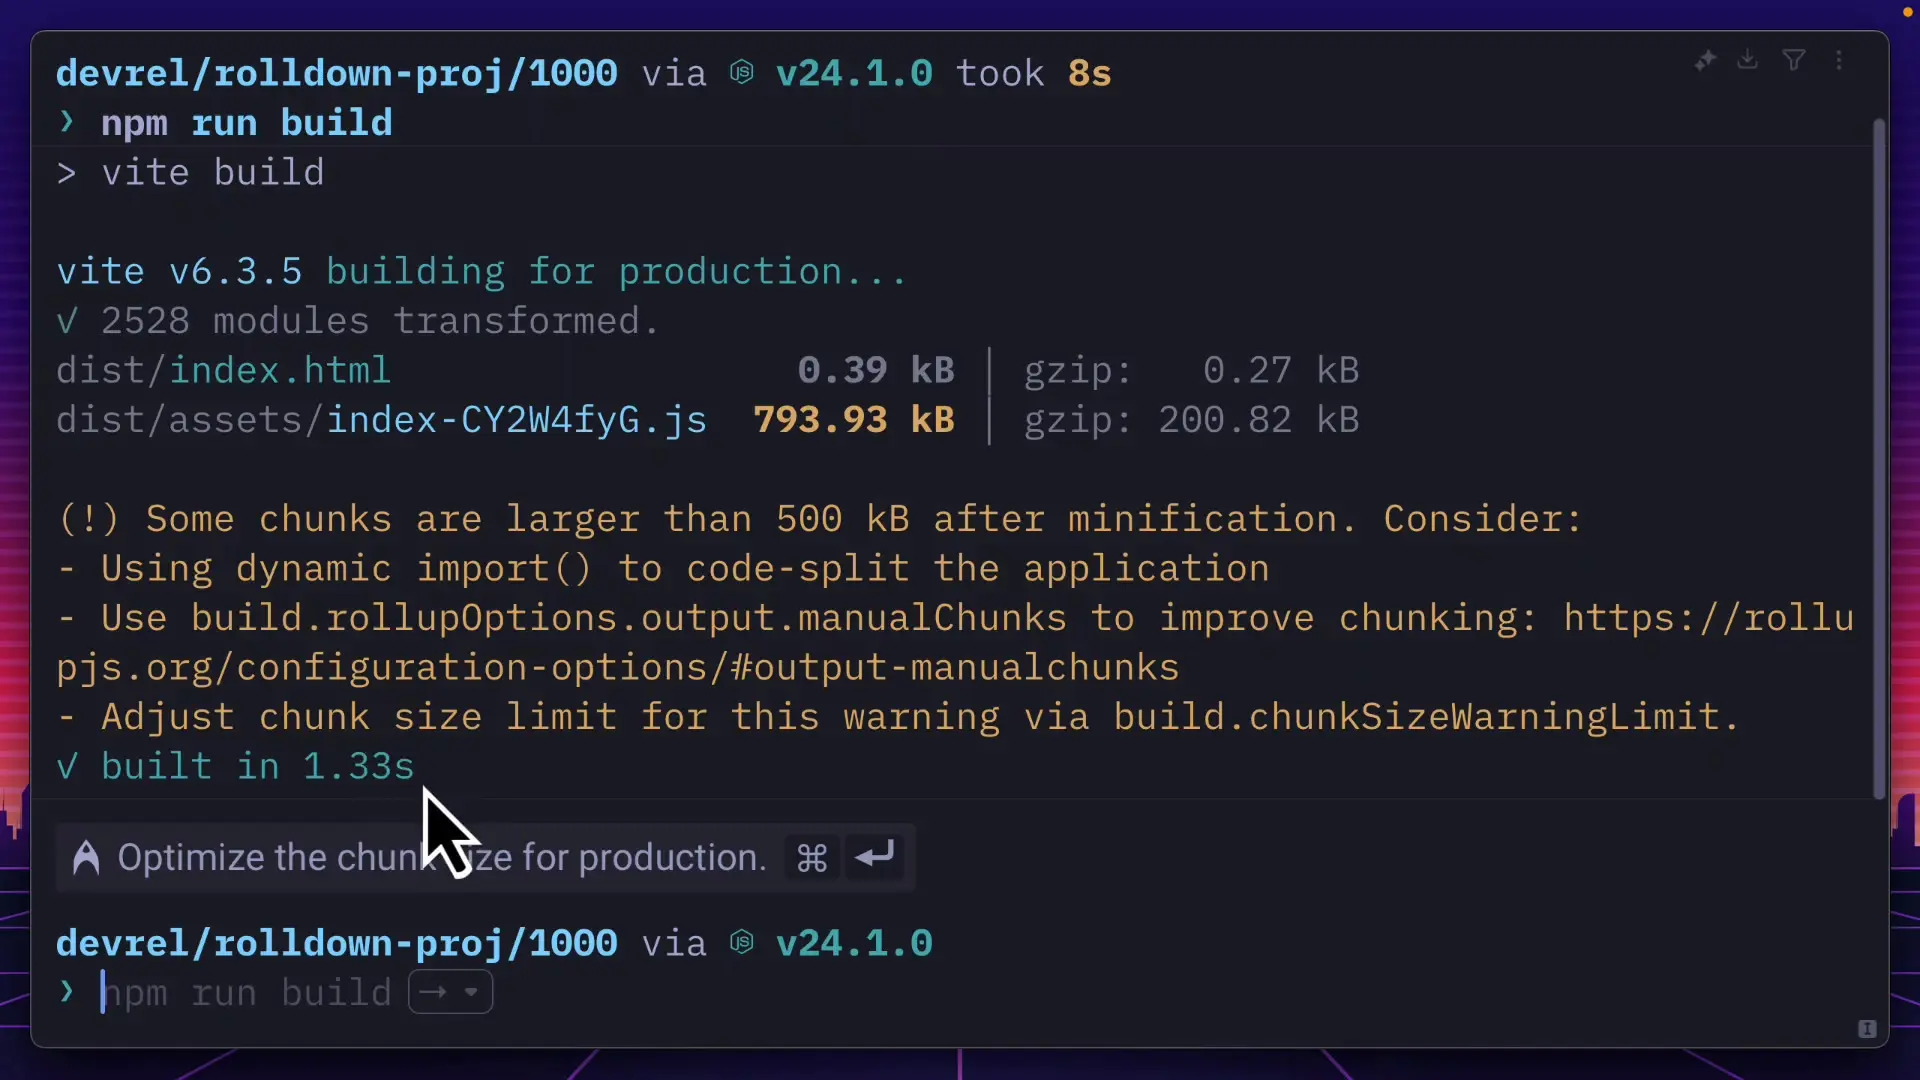Click the top 'devrel/rolldown-proj/1000' path
The image size is (1920, 1080).
click(x=337, y=73)
